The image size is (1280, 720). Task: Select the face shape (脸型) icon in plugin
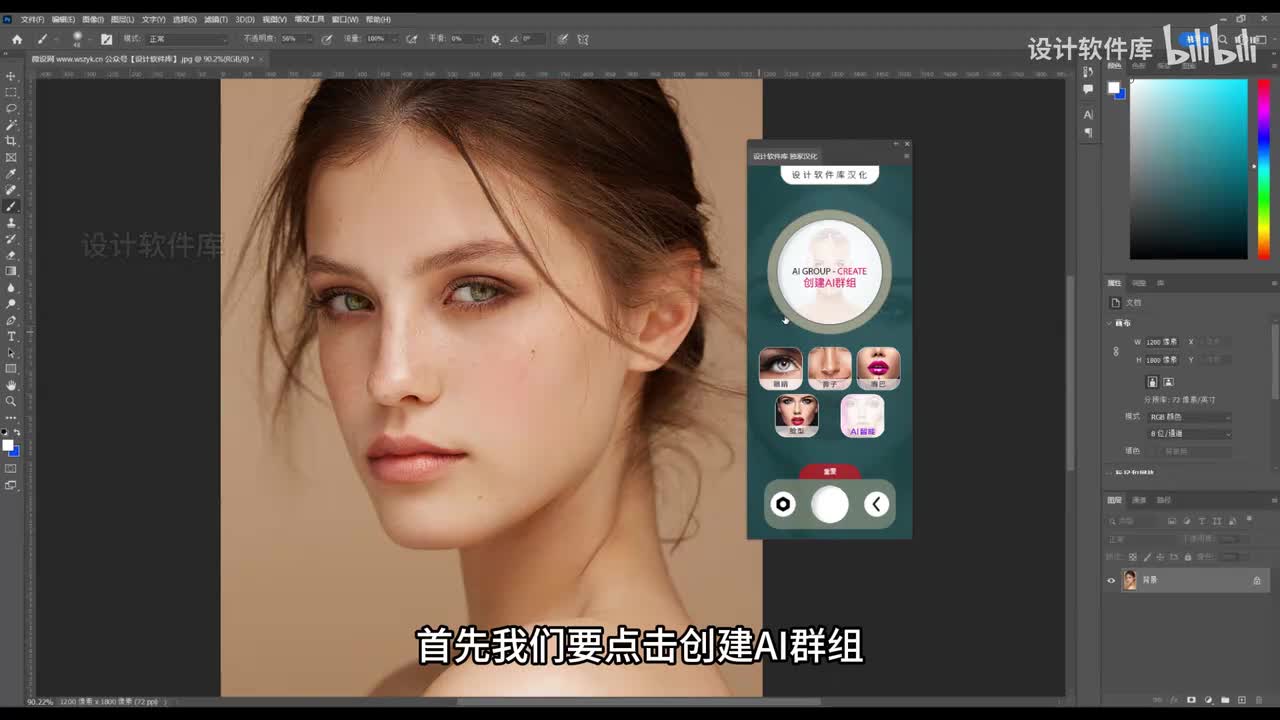click(x=796, y=415)
